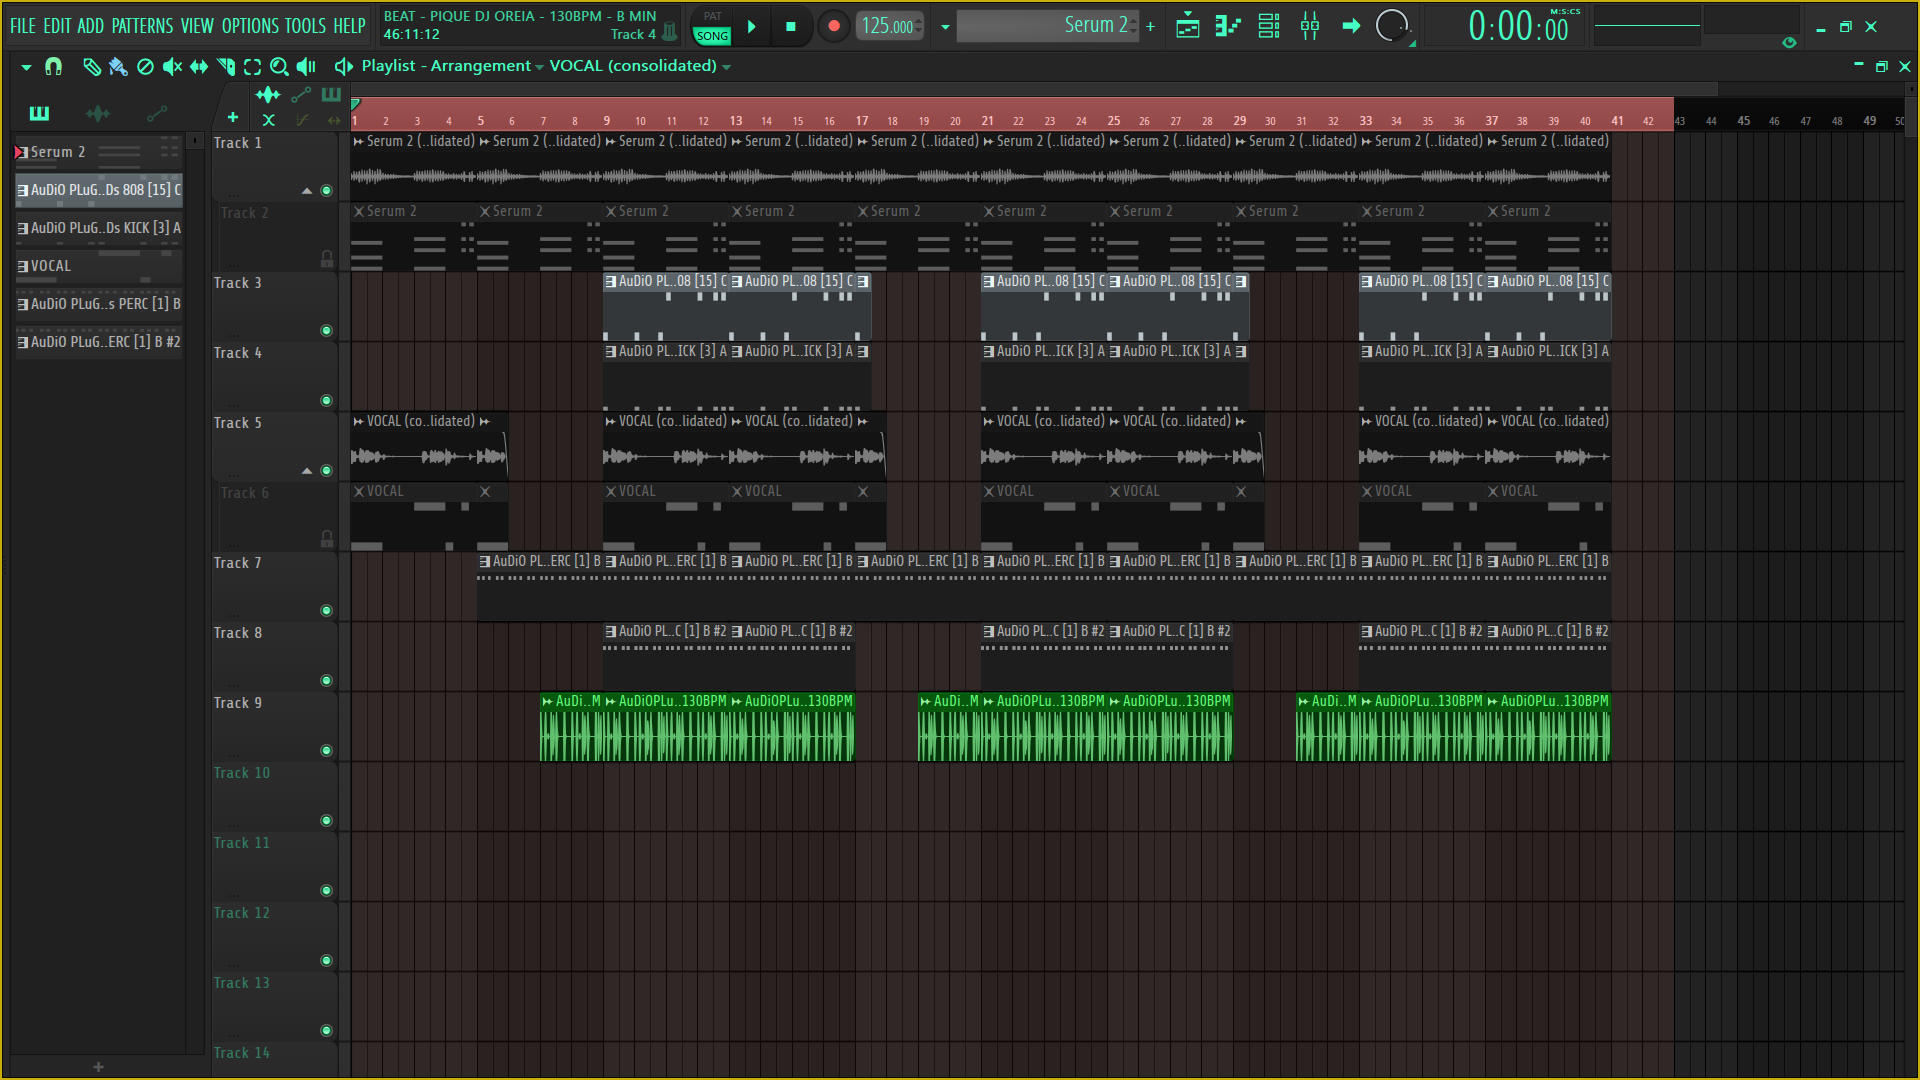1920x1080 pixels.
Task: Open the PATTERNS menu
Action: coord(141,26)
